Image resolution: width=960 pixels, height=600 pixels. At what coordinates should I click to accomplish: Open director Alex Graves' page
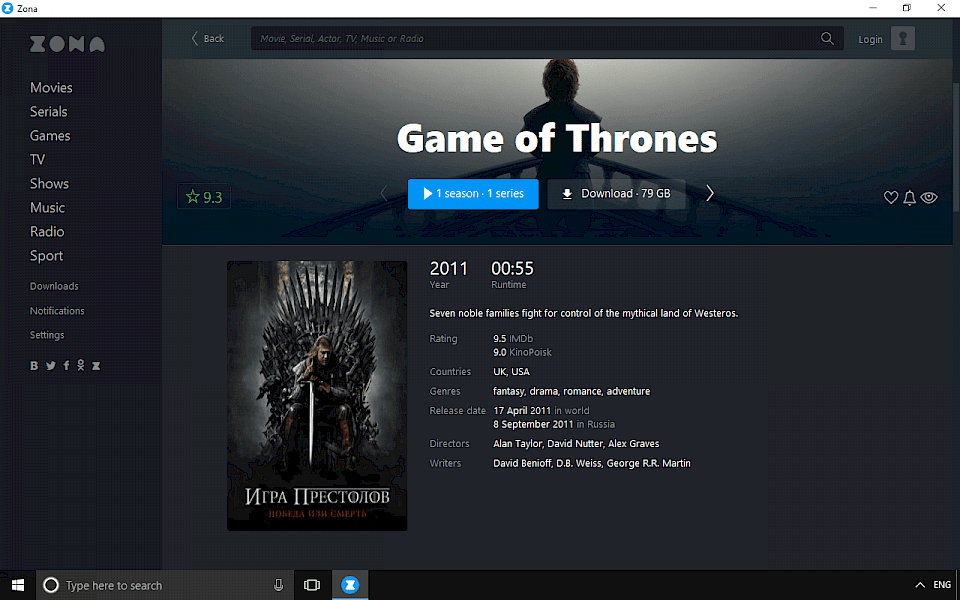[x=634, y=444]
